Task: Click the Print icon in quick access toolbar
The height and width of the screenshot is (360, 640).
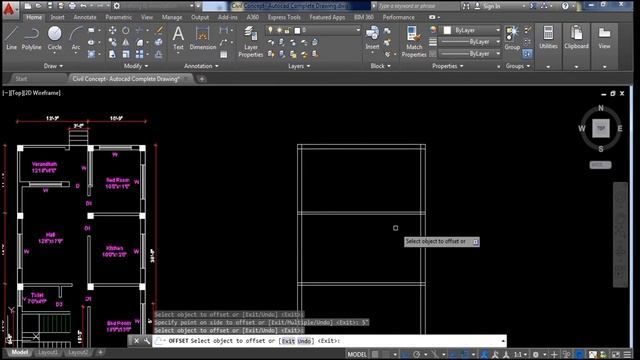Action: point(72,6)
